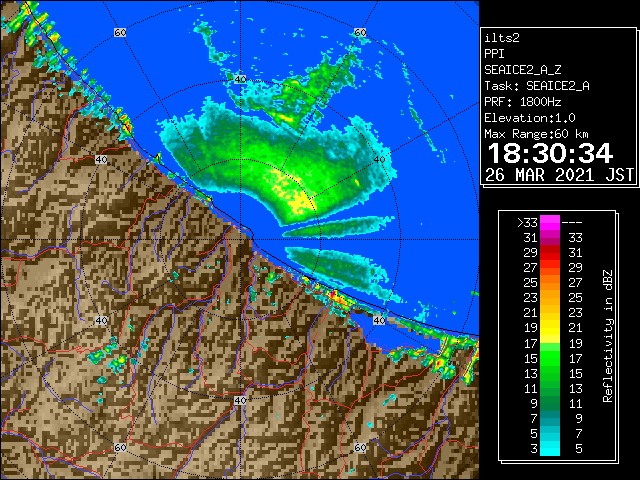Select the orange 25–27 dBZ legend swatch
640x480 pixels.
click(x=550, y=282)
